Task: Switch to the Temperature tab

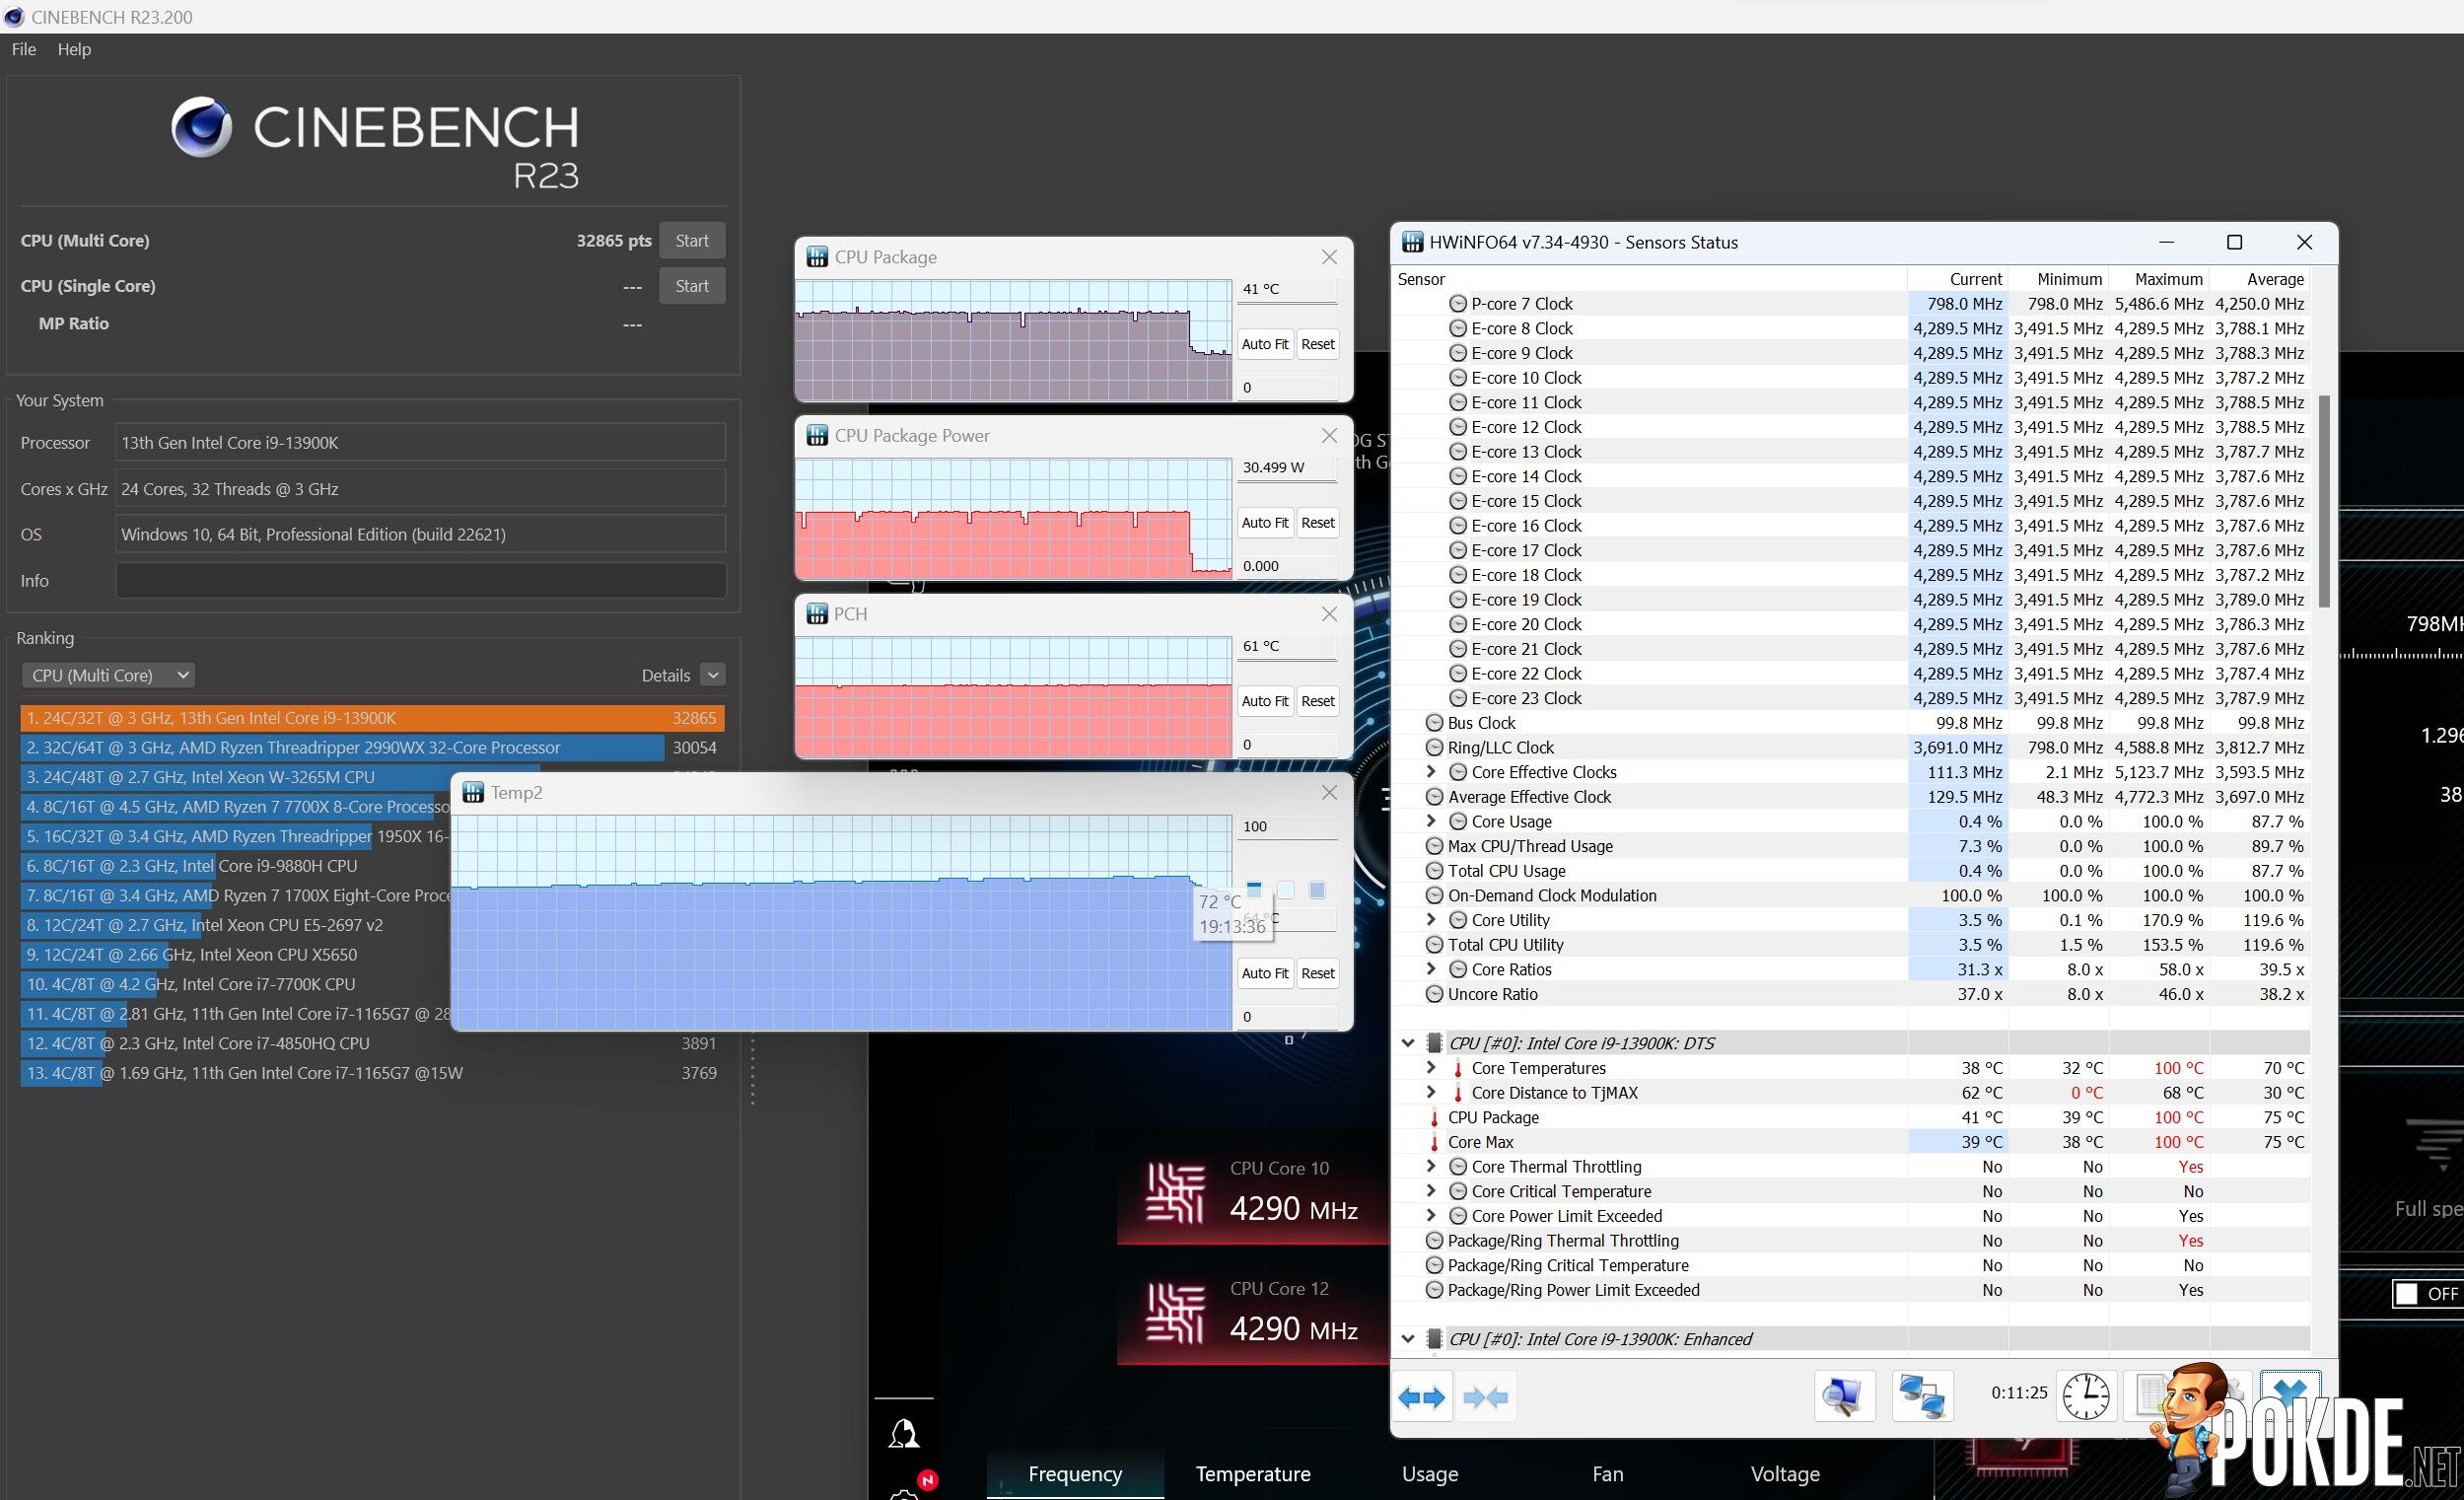Action: [x=1252, y=1473]
